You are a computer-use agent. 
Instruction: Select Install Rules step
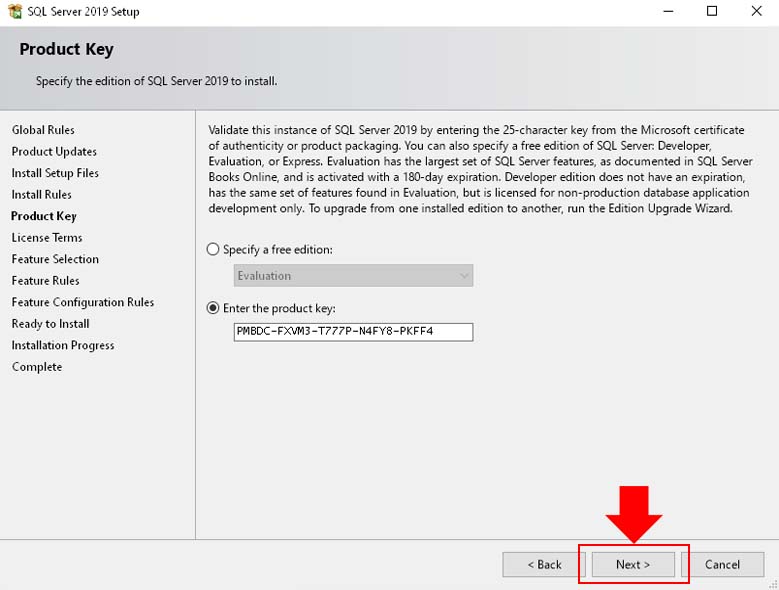(x=42, y=195)
